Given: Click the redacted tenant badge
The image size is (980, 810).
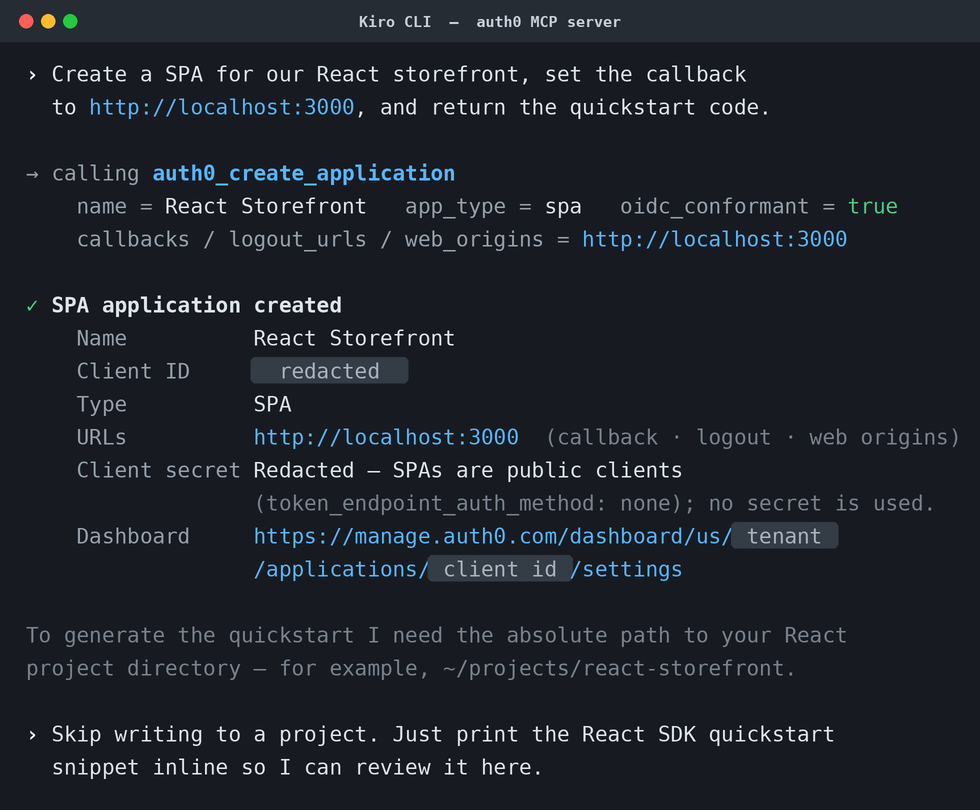Looking at the screenshot, I should (x=784, y=536).
